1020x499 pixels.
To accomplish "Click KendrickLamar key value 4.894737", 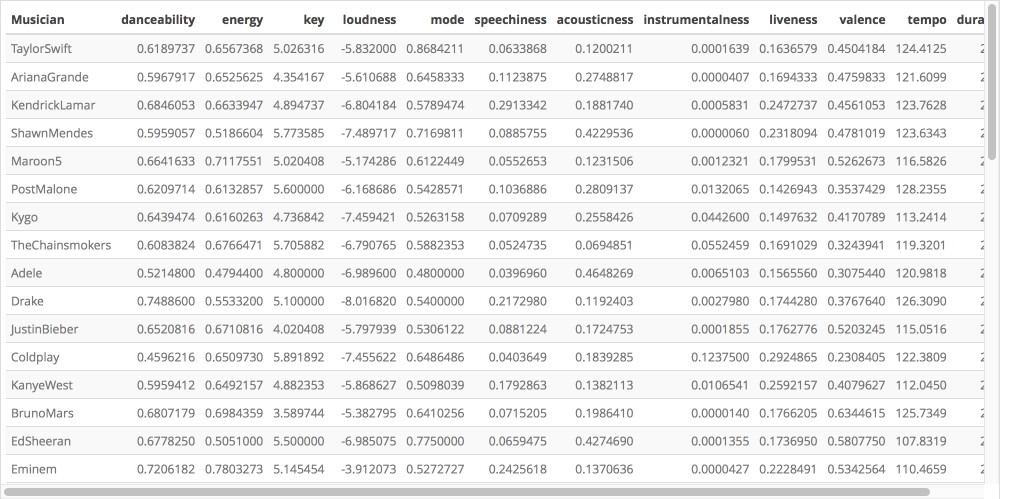I will [x=299, y=105].
